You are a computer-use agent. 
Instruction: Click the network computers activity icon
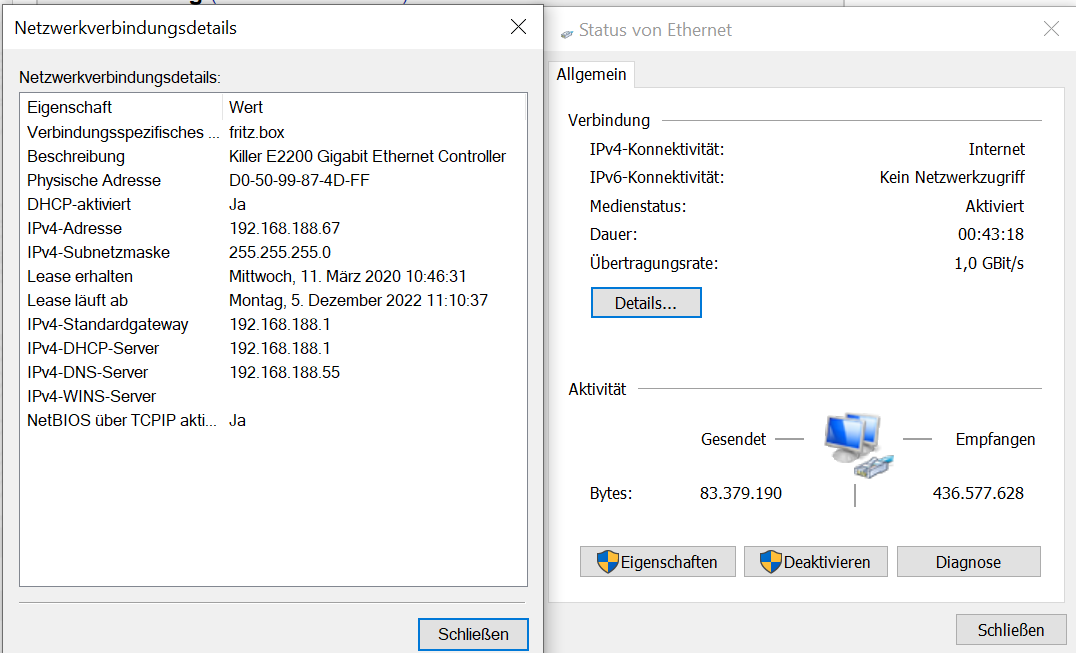pos(858,446)
